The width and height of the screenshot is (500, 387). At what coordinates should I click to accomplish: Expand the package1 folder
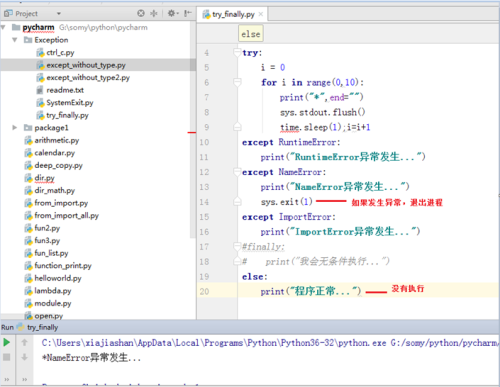(15, 127)
